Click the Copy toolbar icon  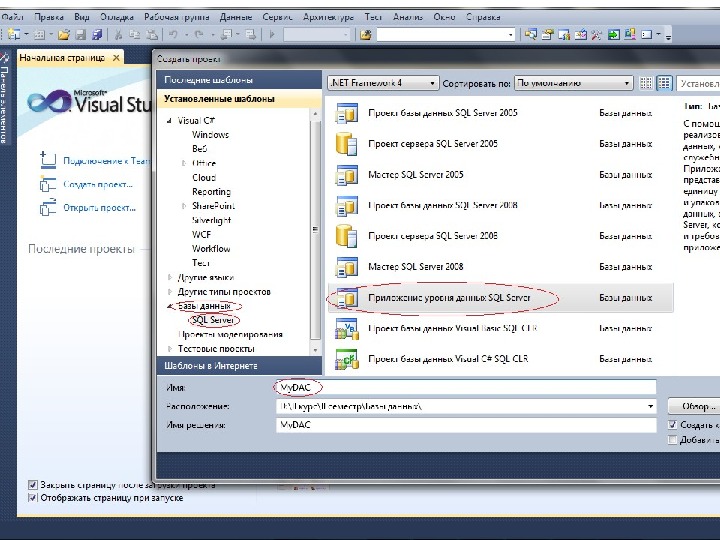coord(135,34)
